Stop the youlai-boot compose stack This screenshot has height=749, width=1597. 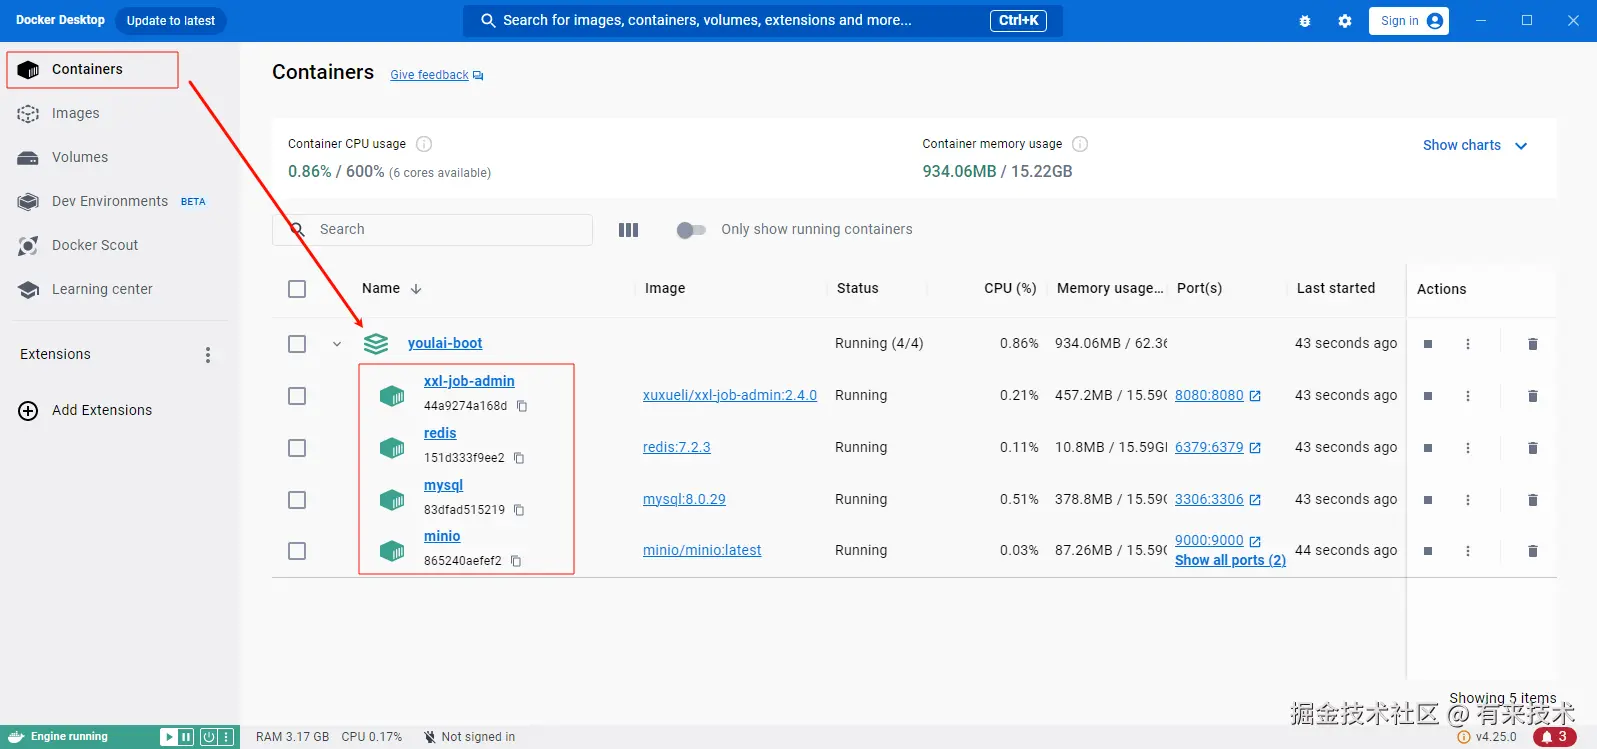point(1428,344)
